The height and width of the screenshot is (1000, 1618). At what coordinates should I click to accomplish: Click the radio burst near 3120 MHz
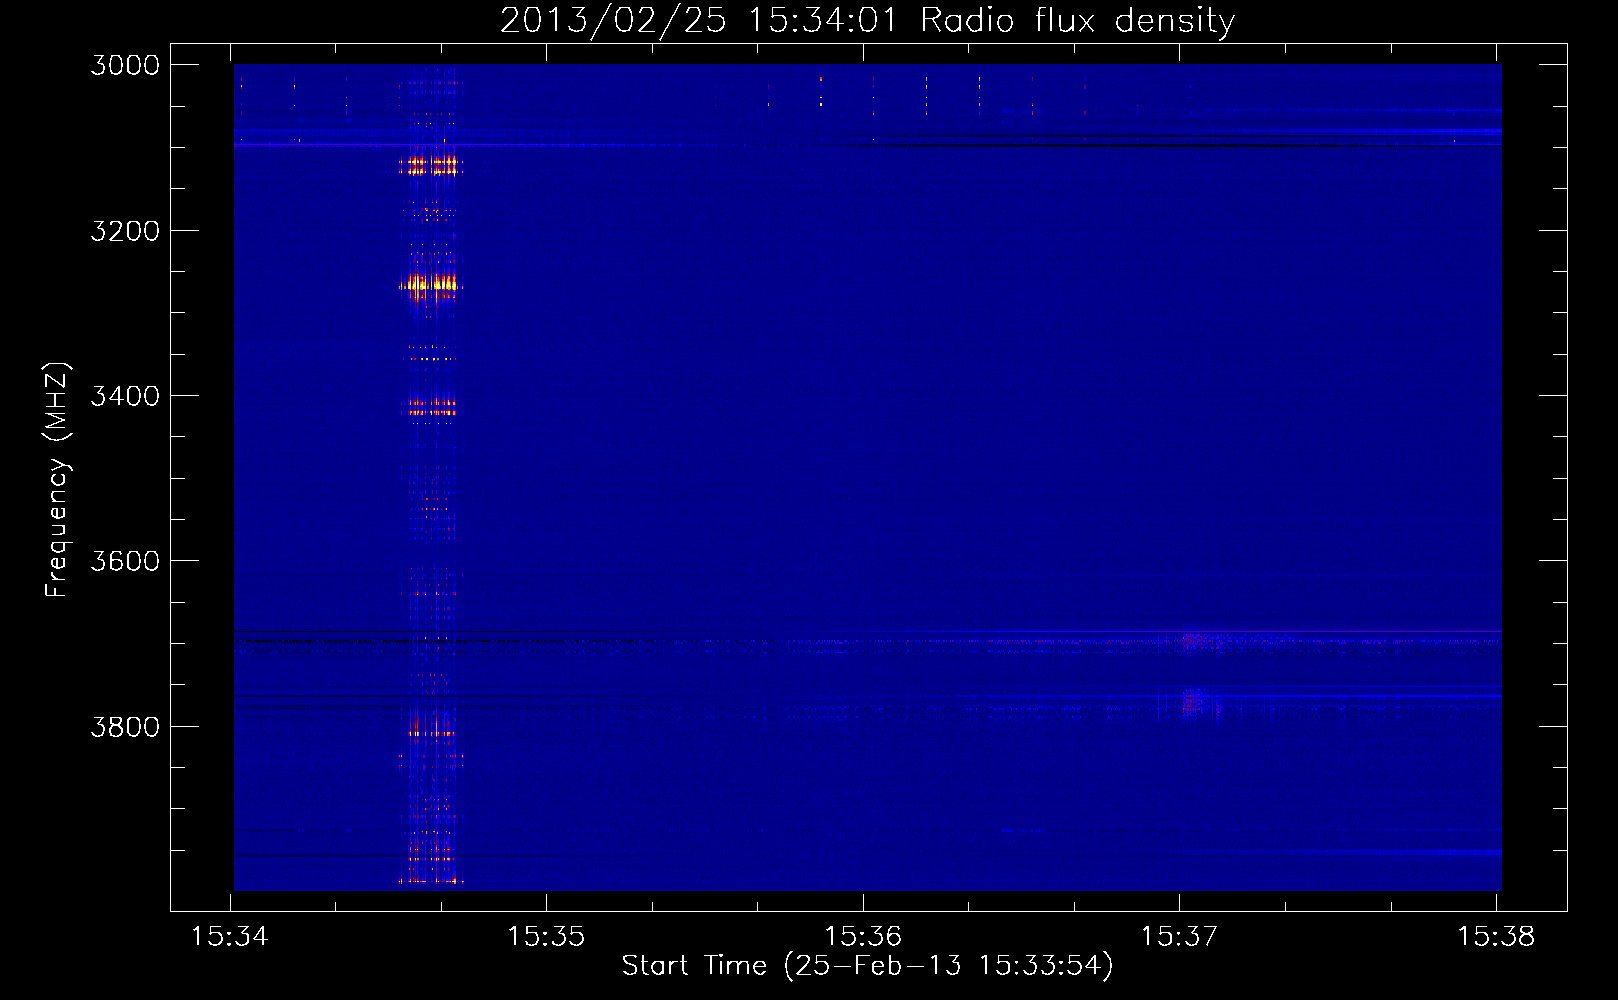point(431,165)
